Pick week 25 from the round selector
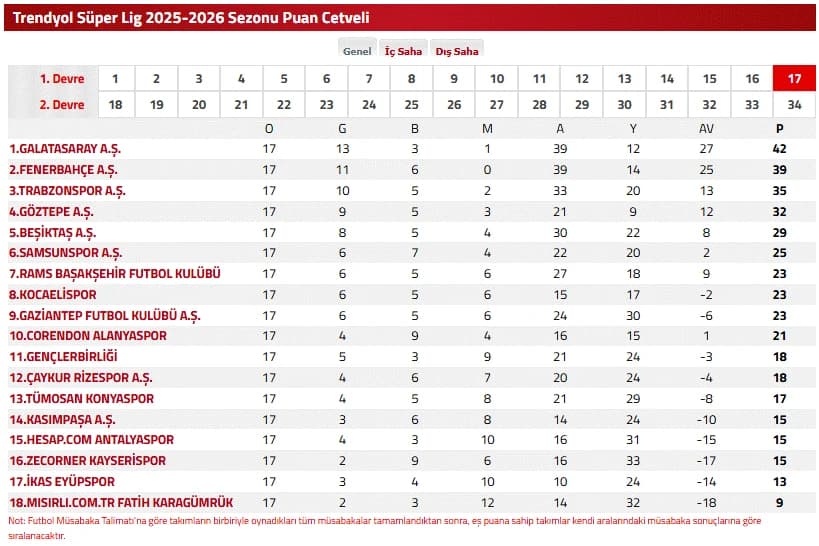Image resolution: width=819 pixels, height=546 pixels. 412,104
